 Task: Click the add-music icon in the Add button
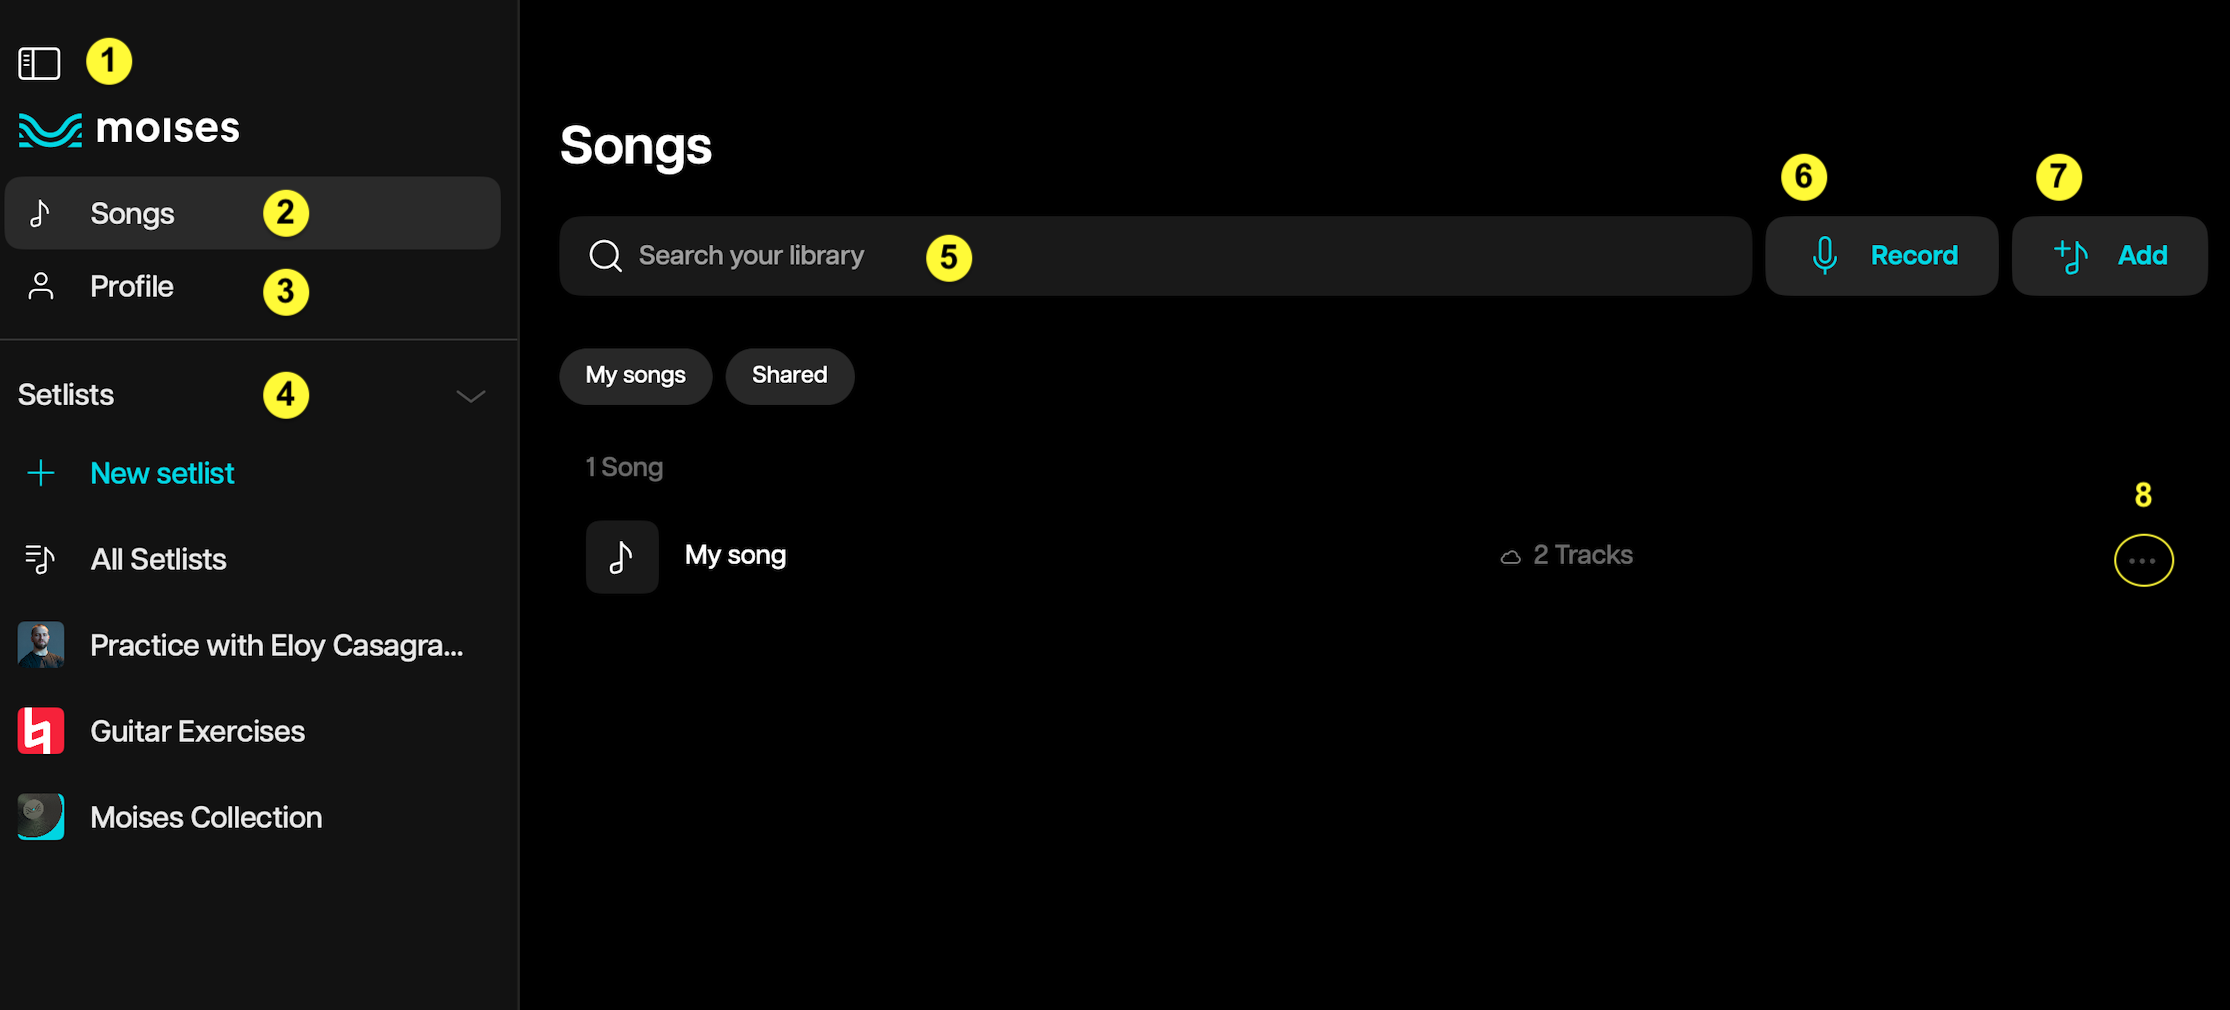(2073, 255)
